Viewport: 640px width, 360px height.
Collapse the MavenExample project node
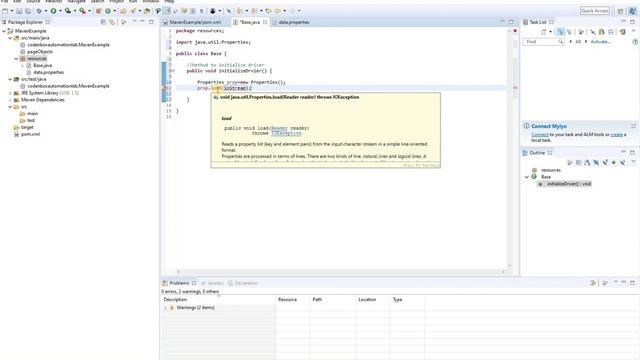[x=4, y=31]
